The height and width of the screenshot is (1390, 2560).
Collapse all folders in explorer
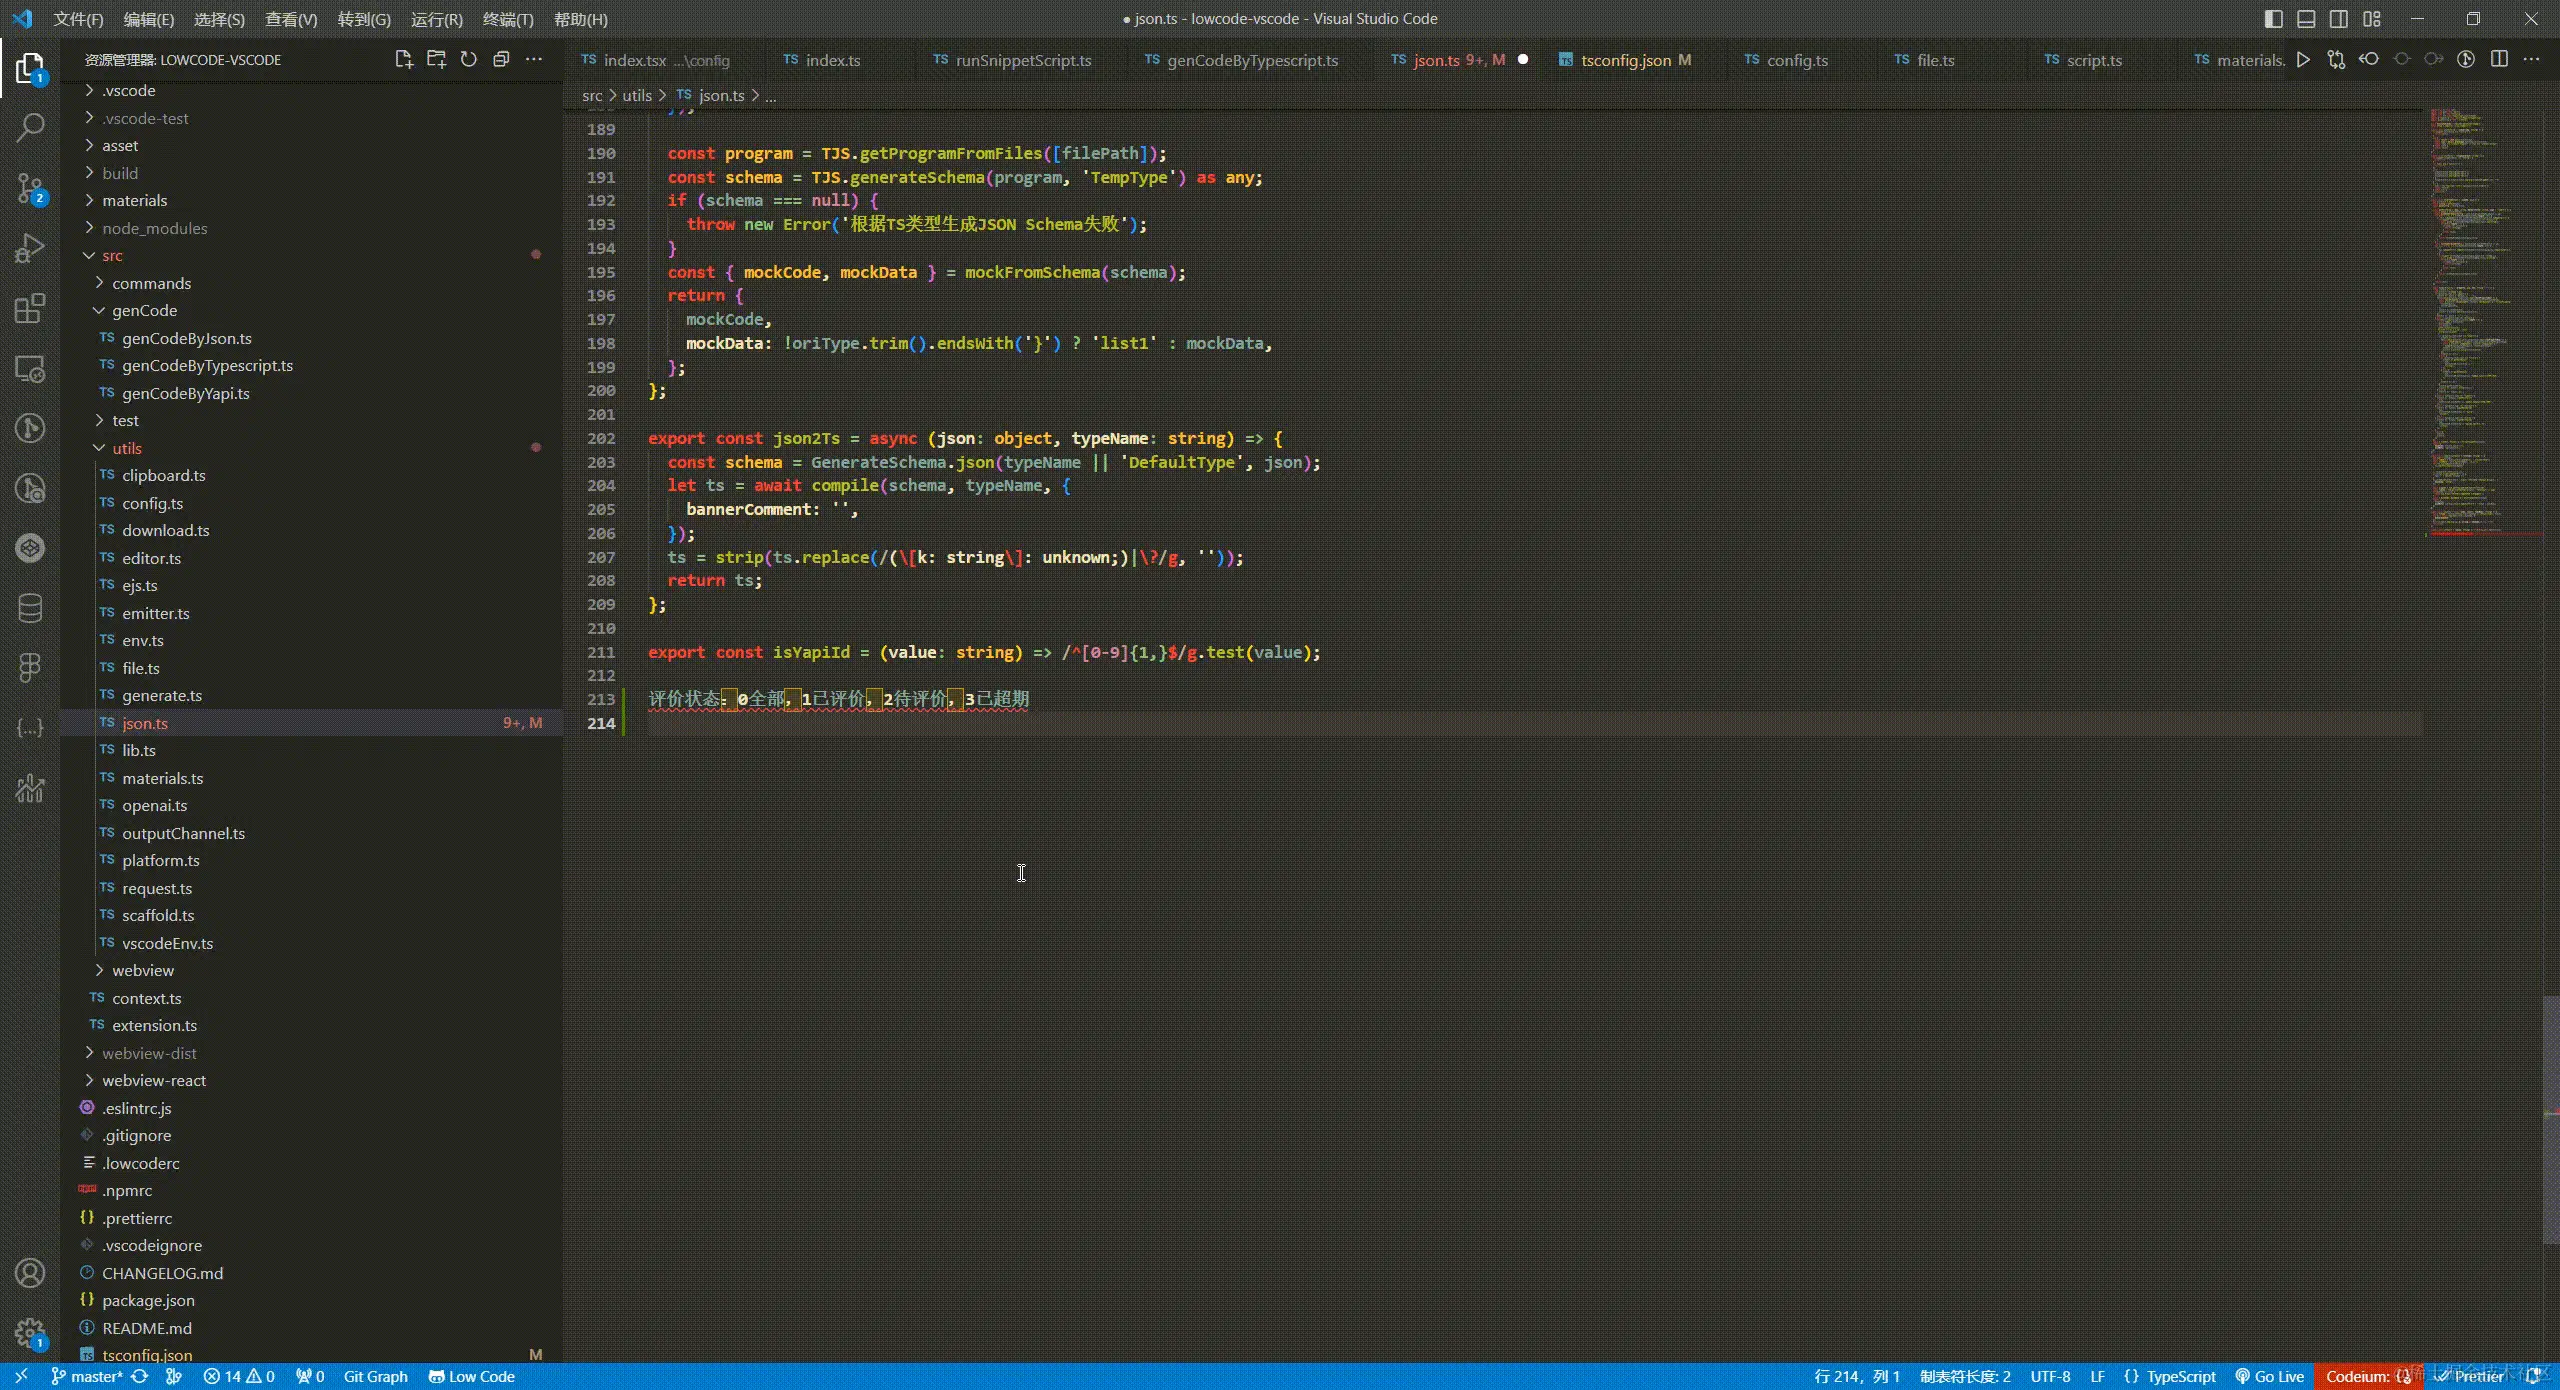tap(501, 59)
